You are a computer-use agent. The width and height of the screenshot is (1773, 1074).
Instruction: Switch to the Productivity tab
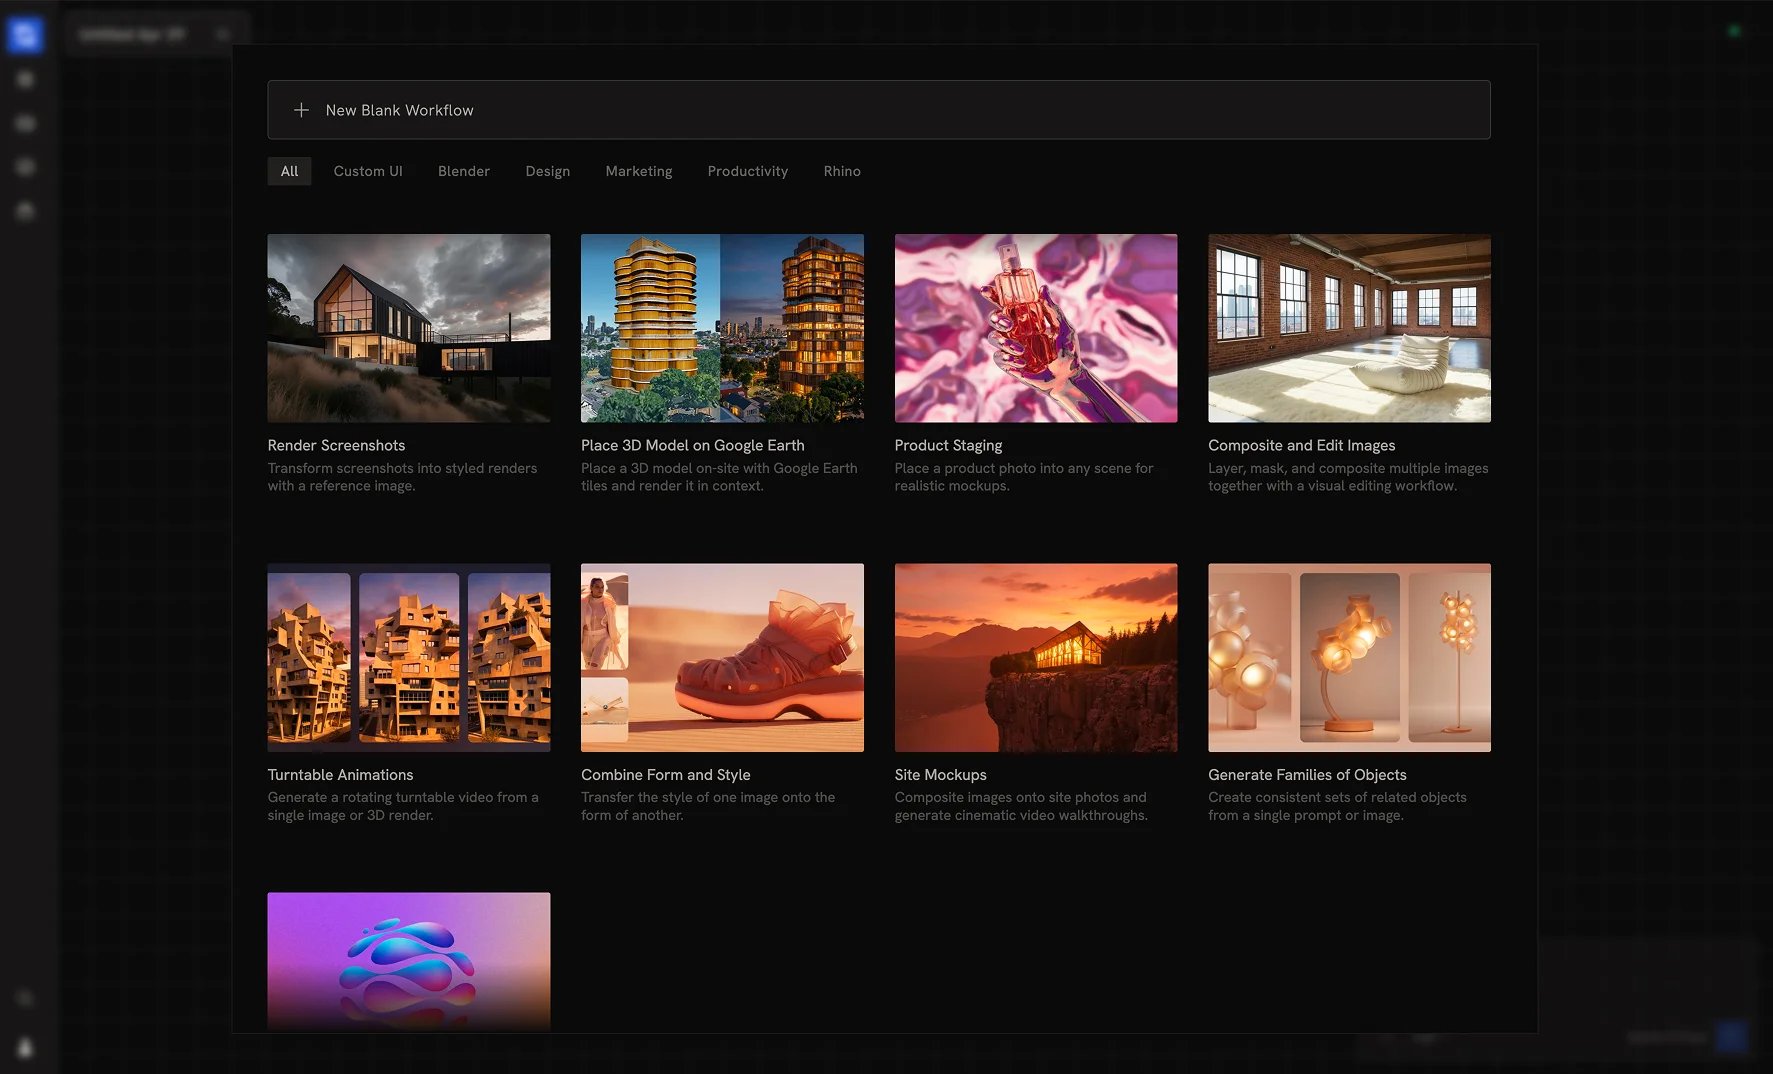748,171
